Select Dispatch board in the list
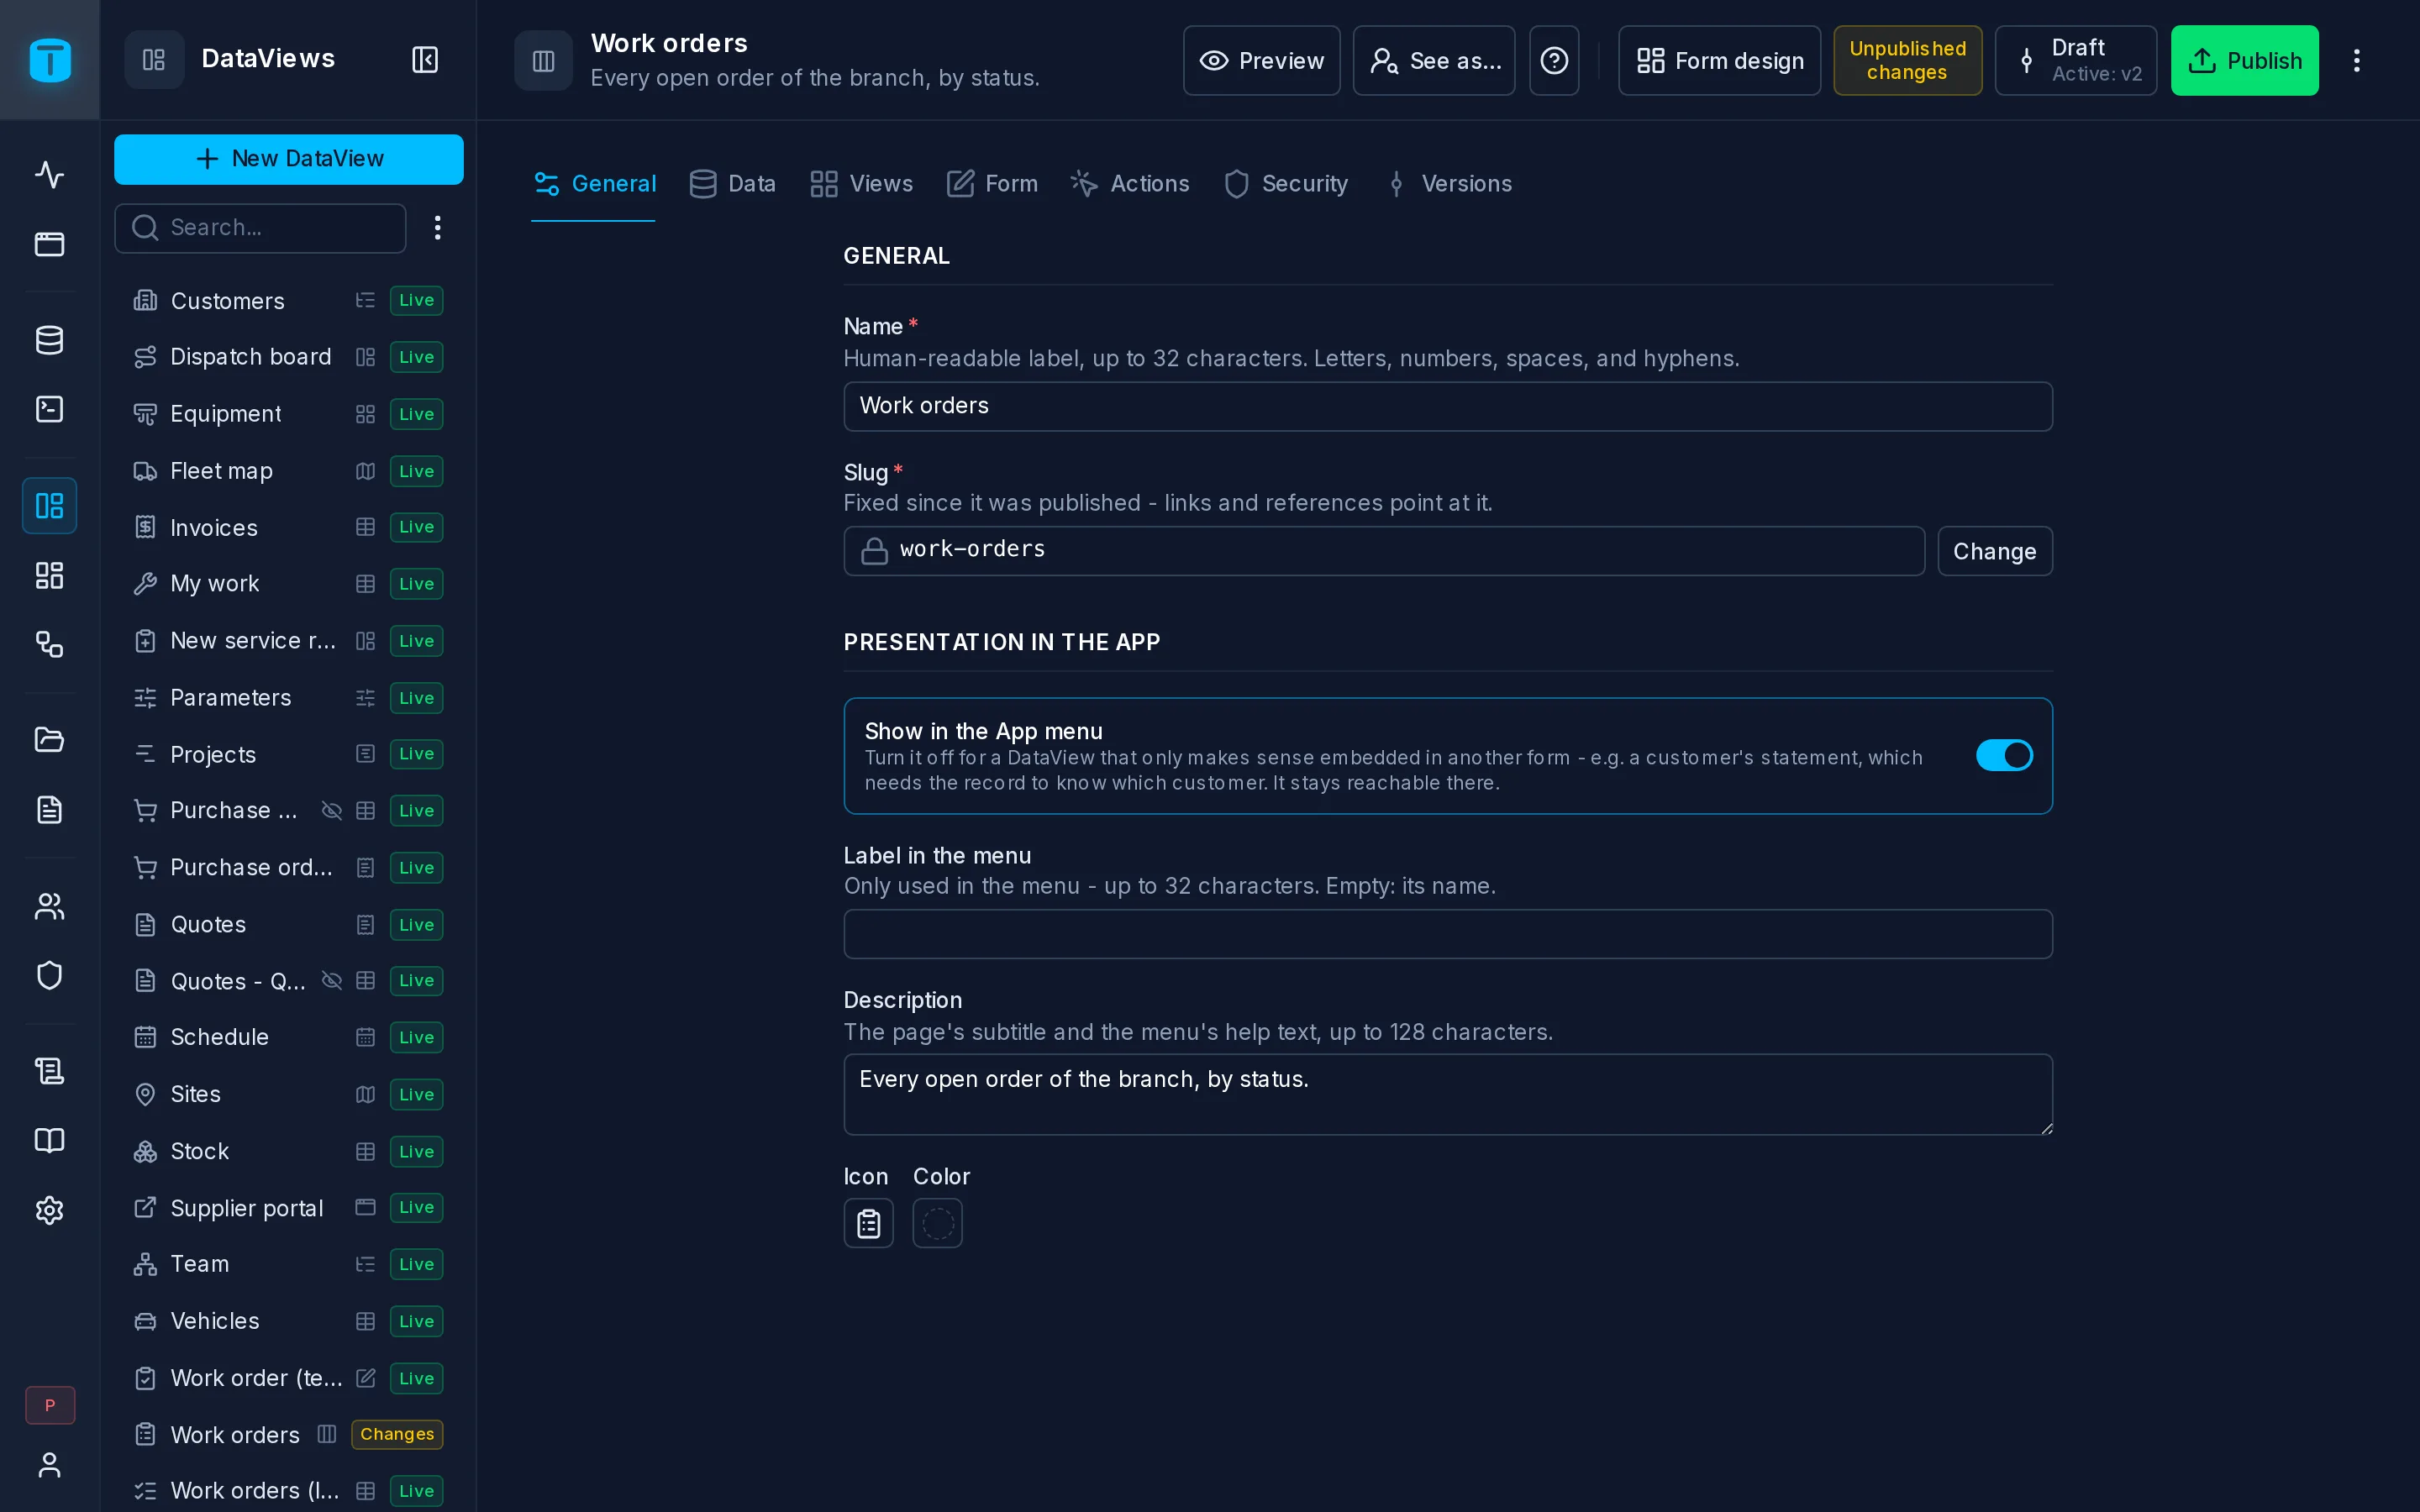The image size is (2420, 1512). 288,357
